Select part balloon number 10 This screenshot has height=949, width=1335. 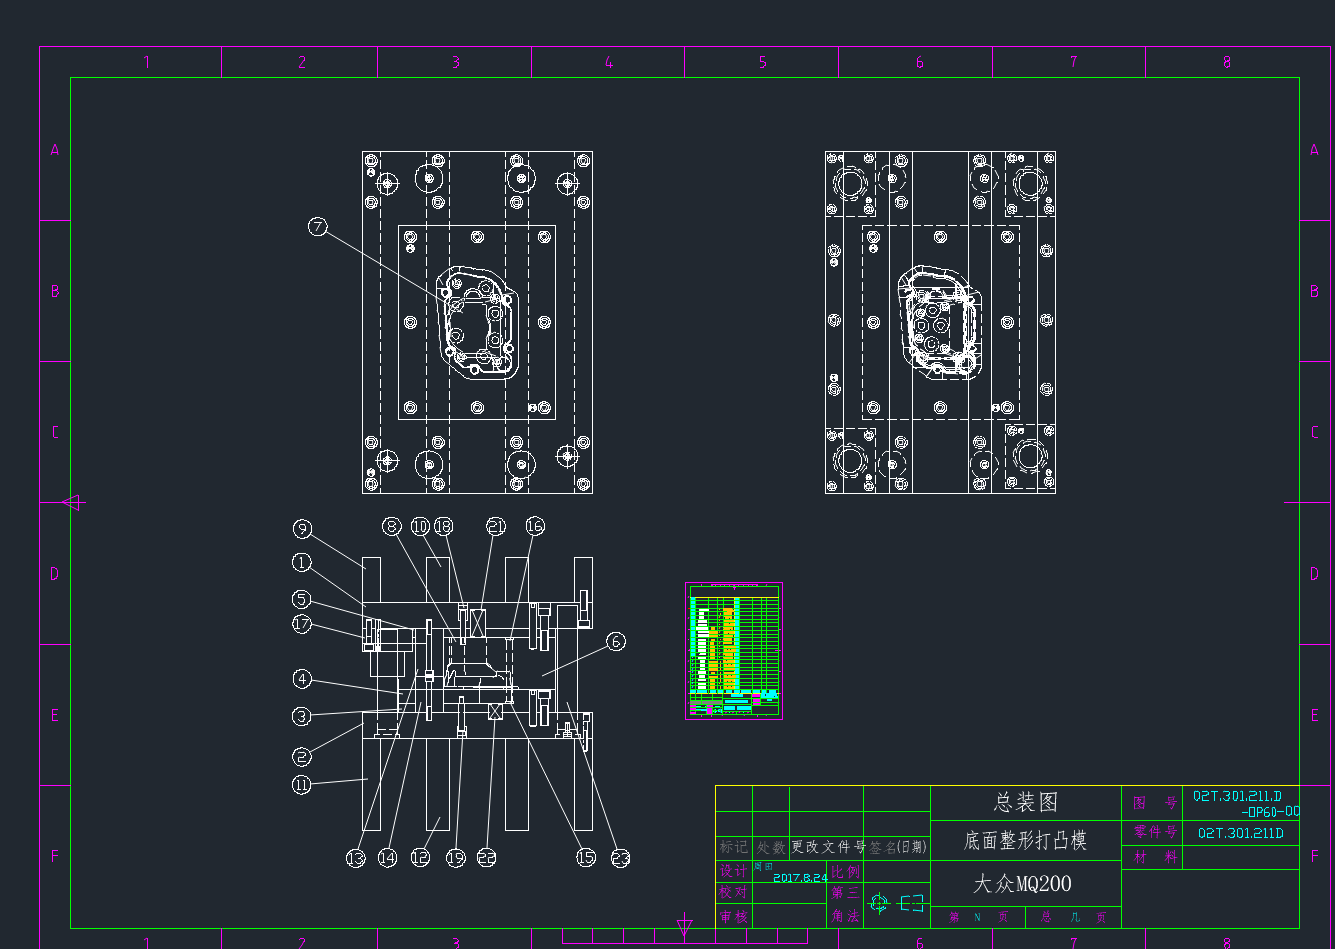[x=420, y=526]
